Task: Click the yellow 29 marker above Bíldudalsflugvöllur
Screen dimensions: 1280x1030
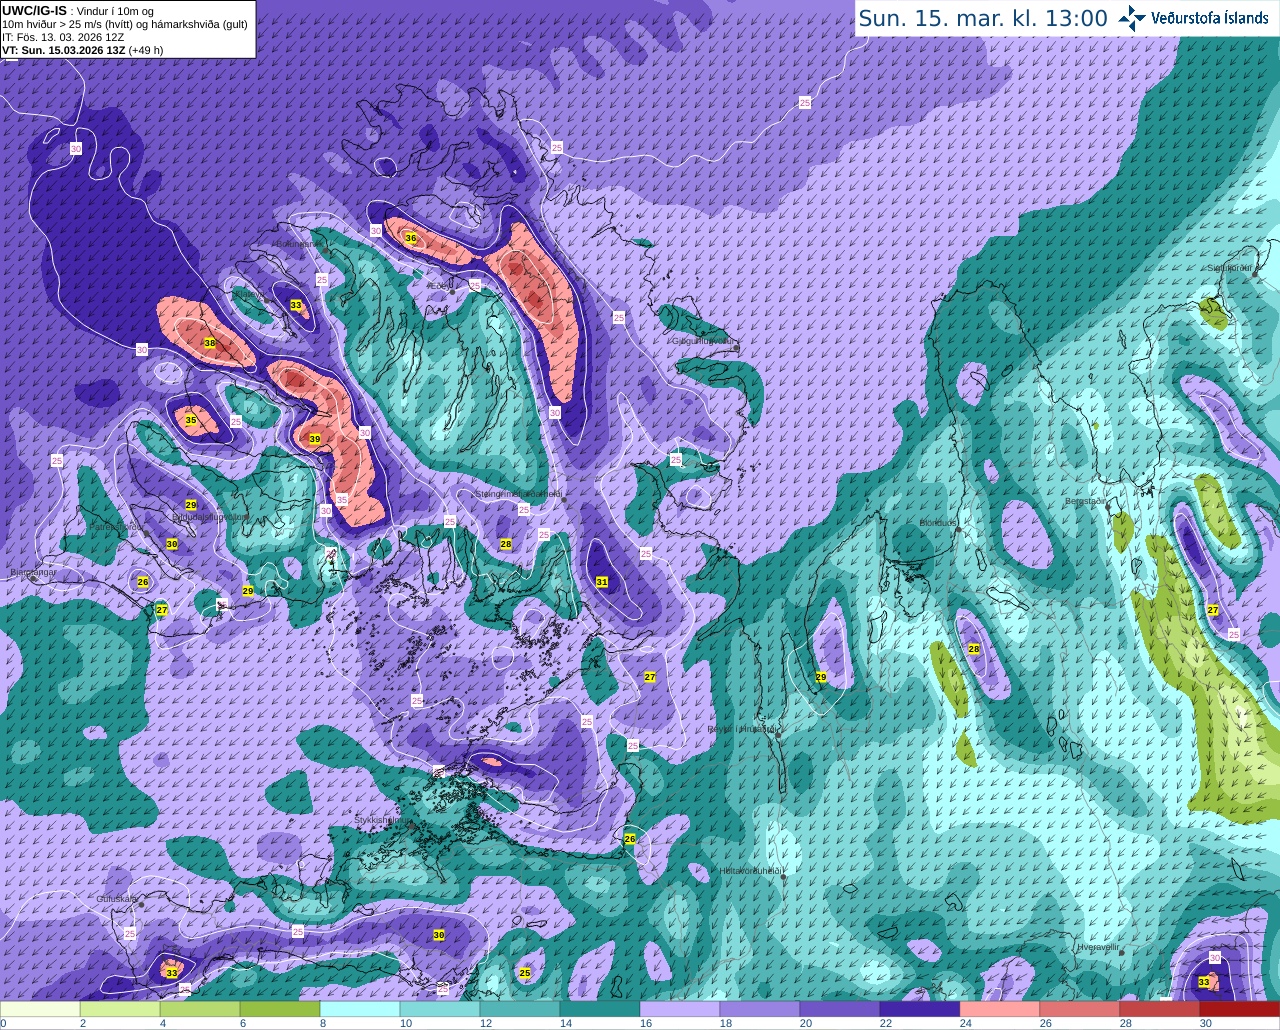Action: click(x=191, y=505)
